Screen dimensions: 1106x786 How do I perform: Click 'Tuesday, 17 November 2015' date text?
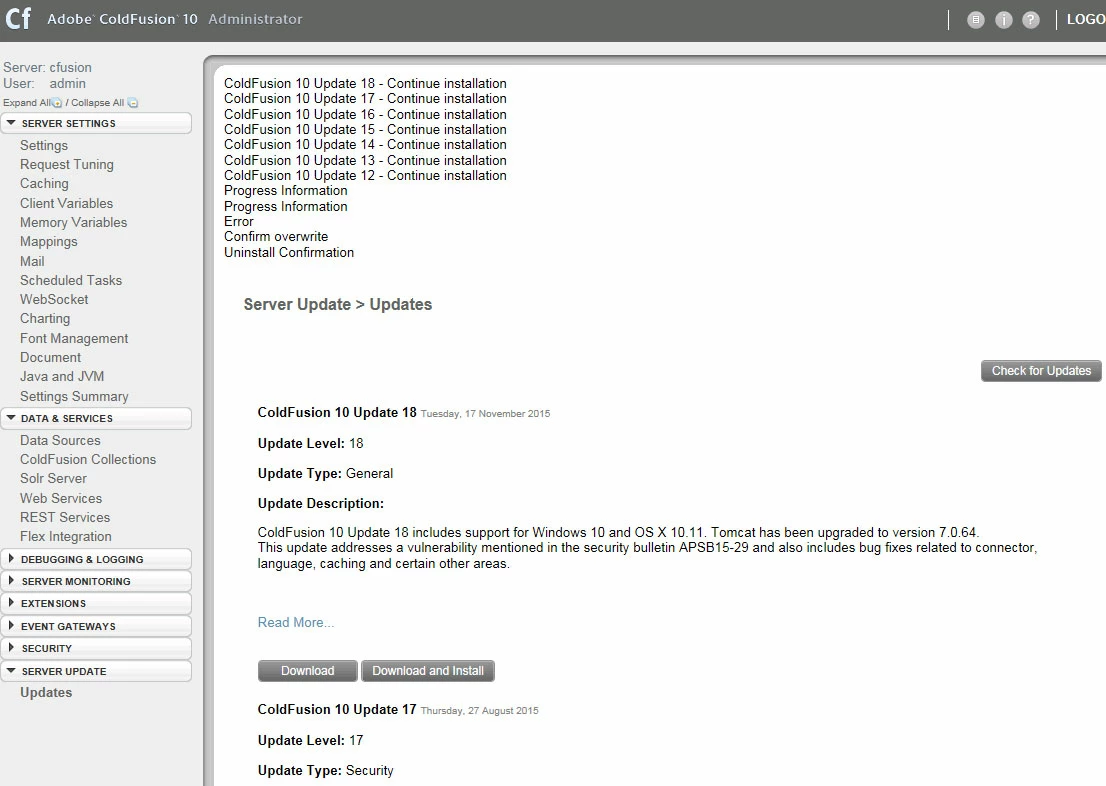pyautogui.click(x=485, y=413)
